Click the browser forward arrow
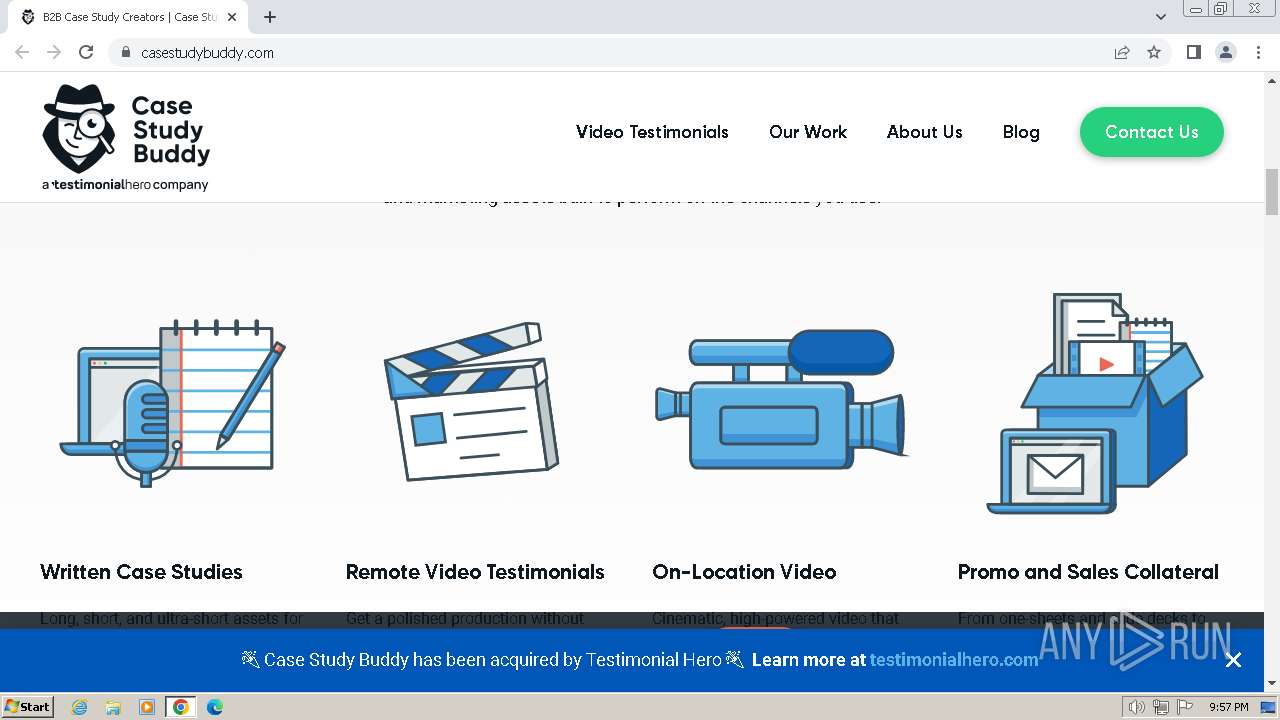Screen dimensions: 1280x720 [54, 52]
